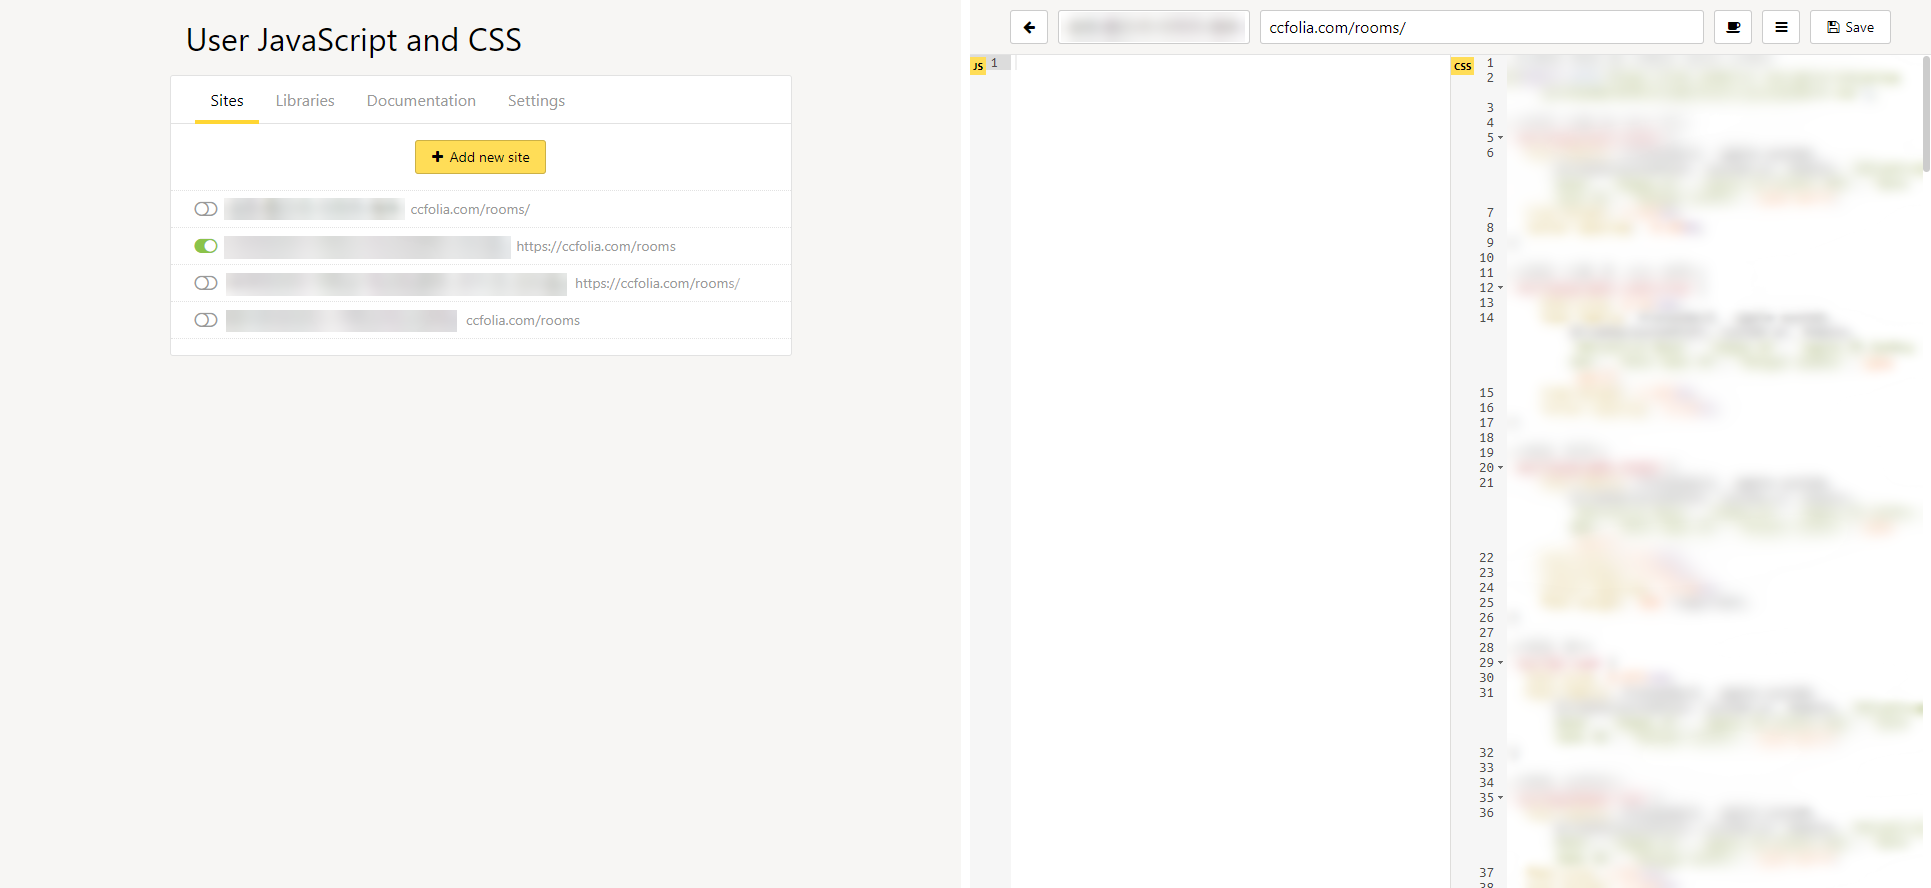The image size is (1931, 888).
Task: Switch on the toggle beside ccfolia.com/rooms
Action: coord(206,320)
